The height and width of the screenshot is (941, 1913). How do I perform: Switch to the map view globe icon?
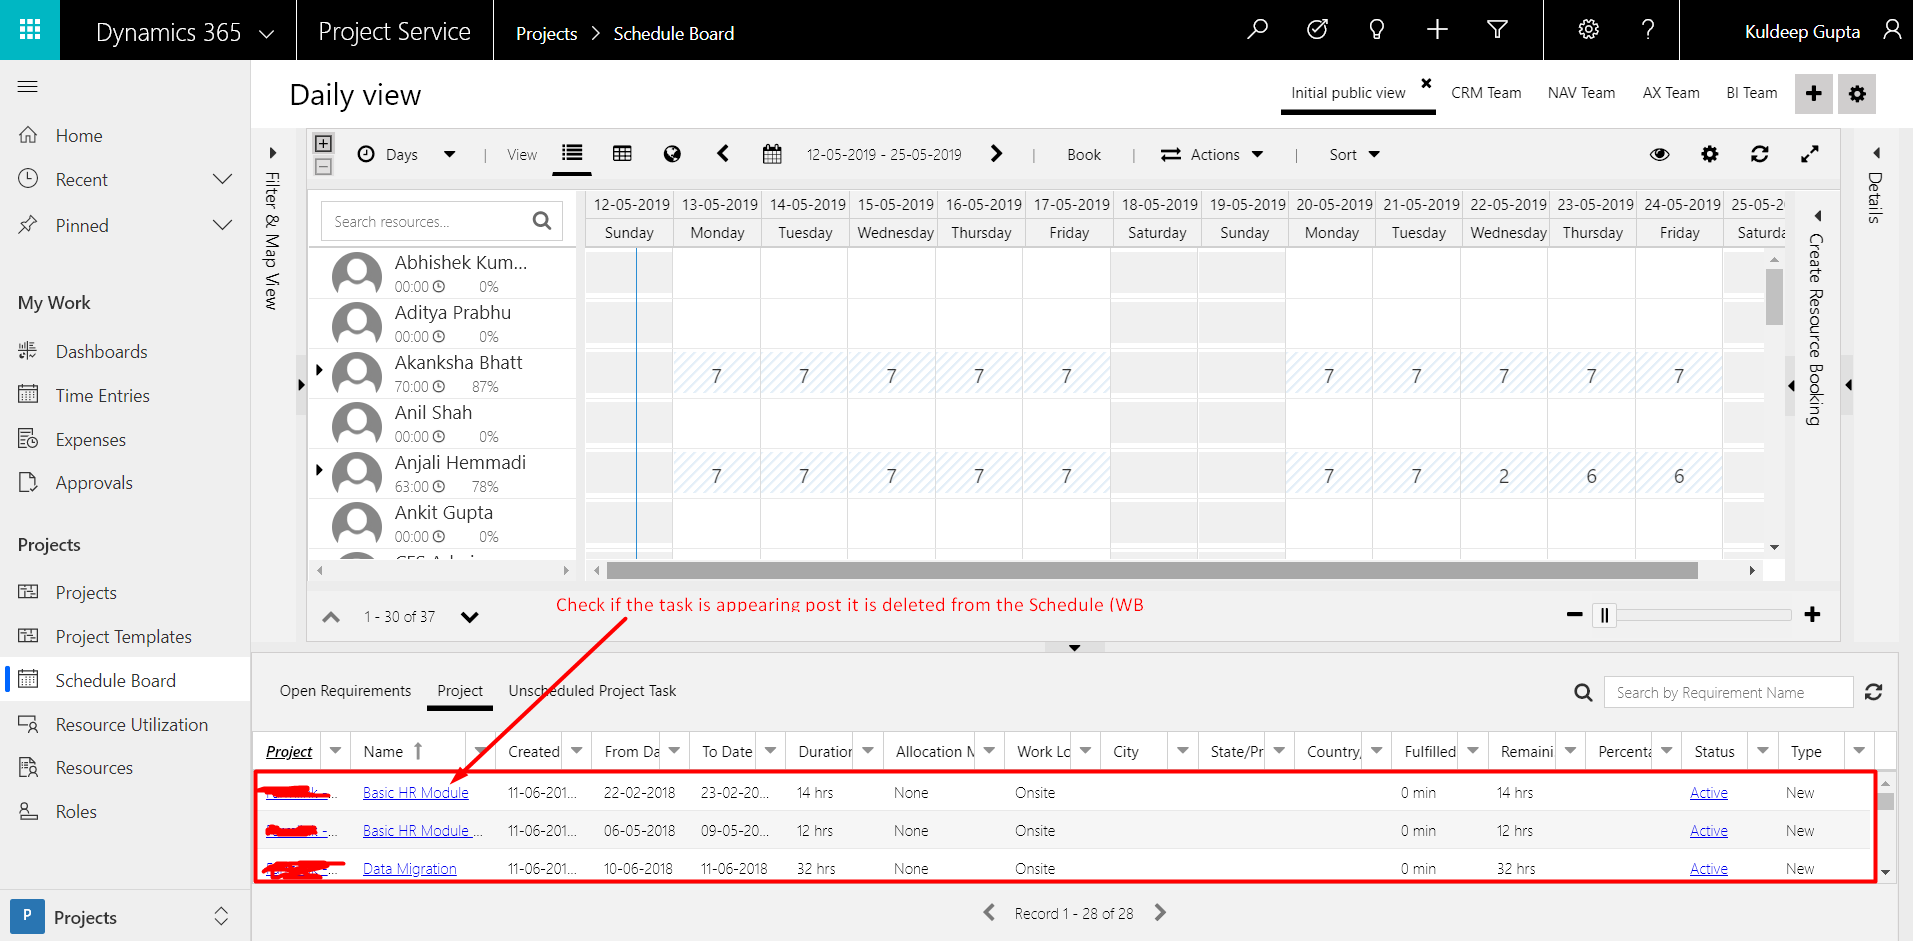(672, 154)
